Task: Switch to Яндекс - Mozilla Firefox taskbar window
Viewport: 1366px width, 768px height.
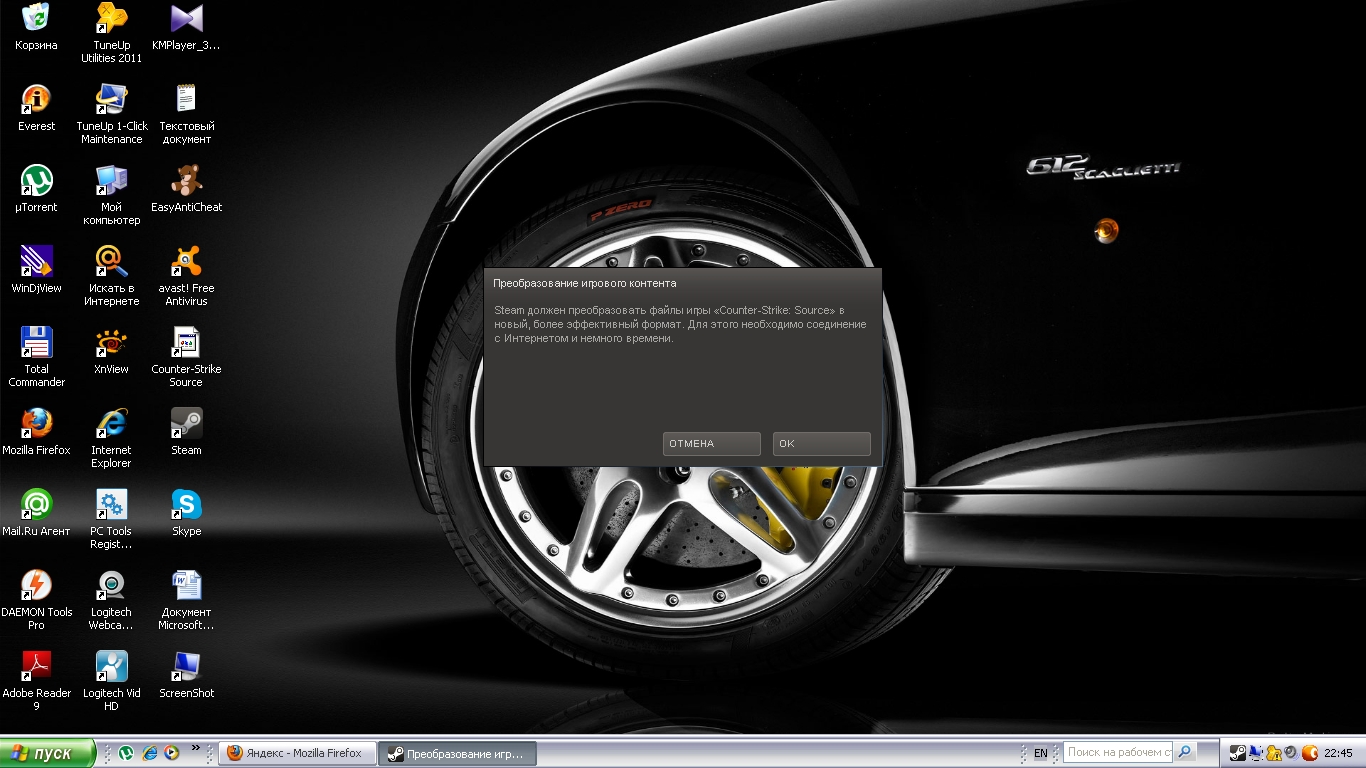Action: [296, 753]
